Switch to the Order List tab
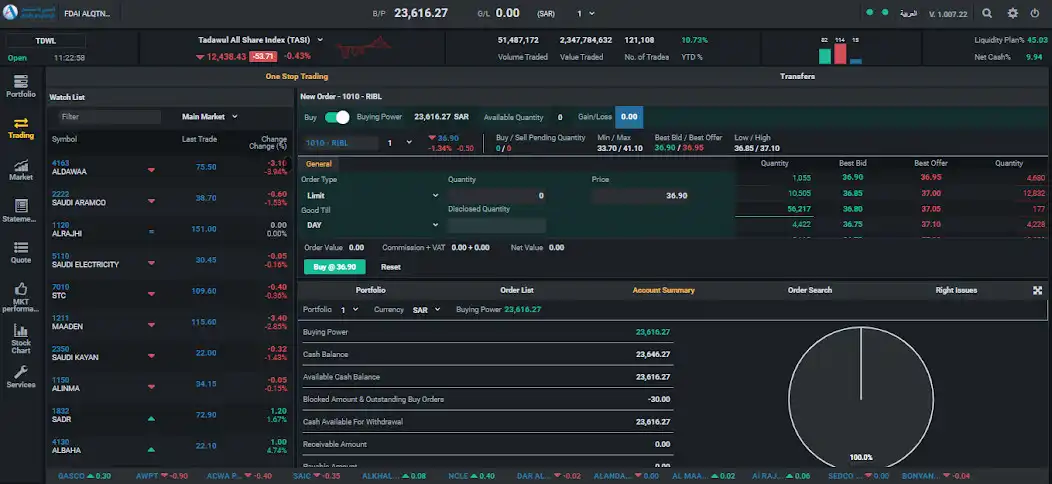This screenshot has height=484, width=1052. [x=517, y=290]
